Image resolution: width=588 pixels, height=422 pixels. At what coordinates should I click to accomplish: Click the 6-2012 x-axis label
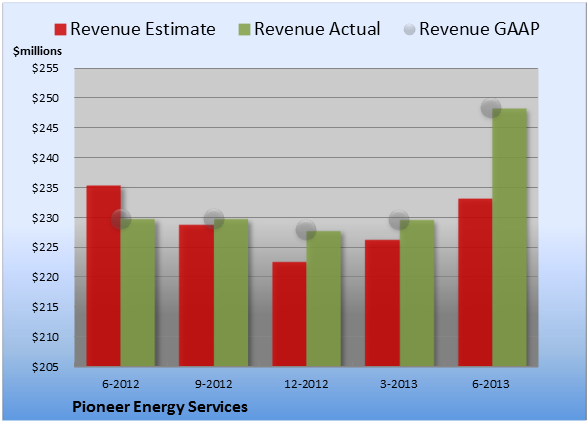tap(121, 384)
